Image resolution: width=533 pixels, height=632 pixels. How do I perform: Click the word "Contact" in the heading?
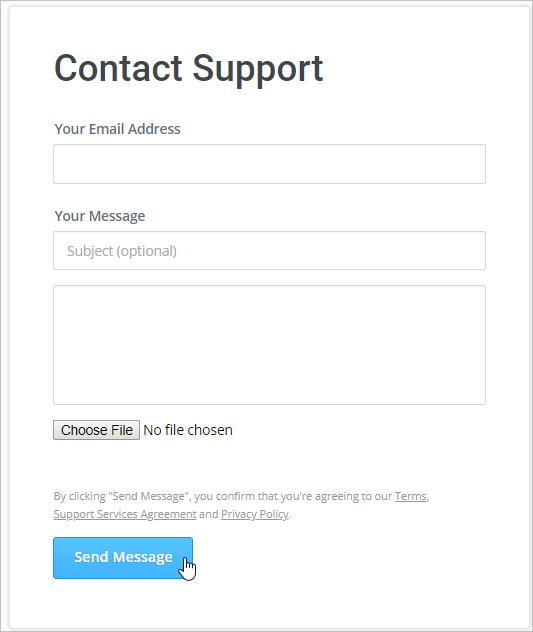(x=118, y=69)
